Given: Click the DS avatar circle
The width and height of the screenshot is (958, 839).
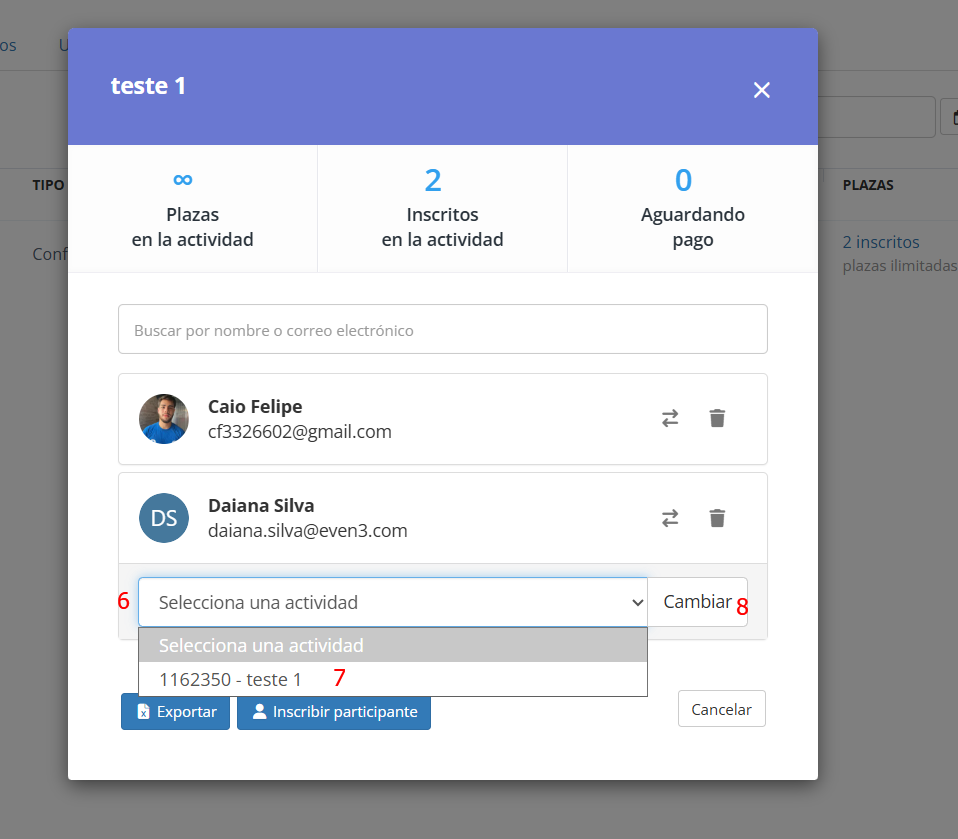Looking at the screenshot, I should click(164, 518).
